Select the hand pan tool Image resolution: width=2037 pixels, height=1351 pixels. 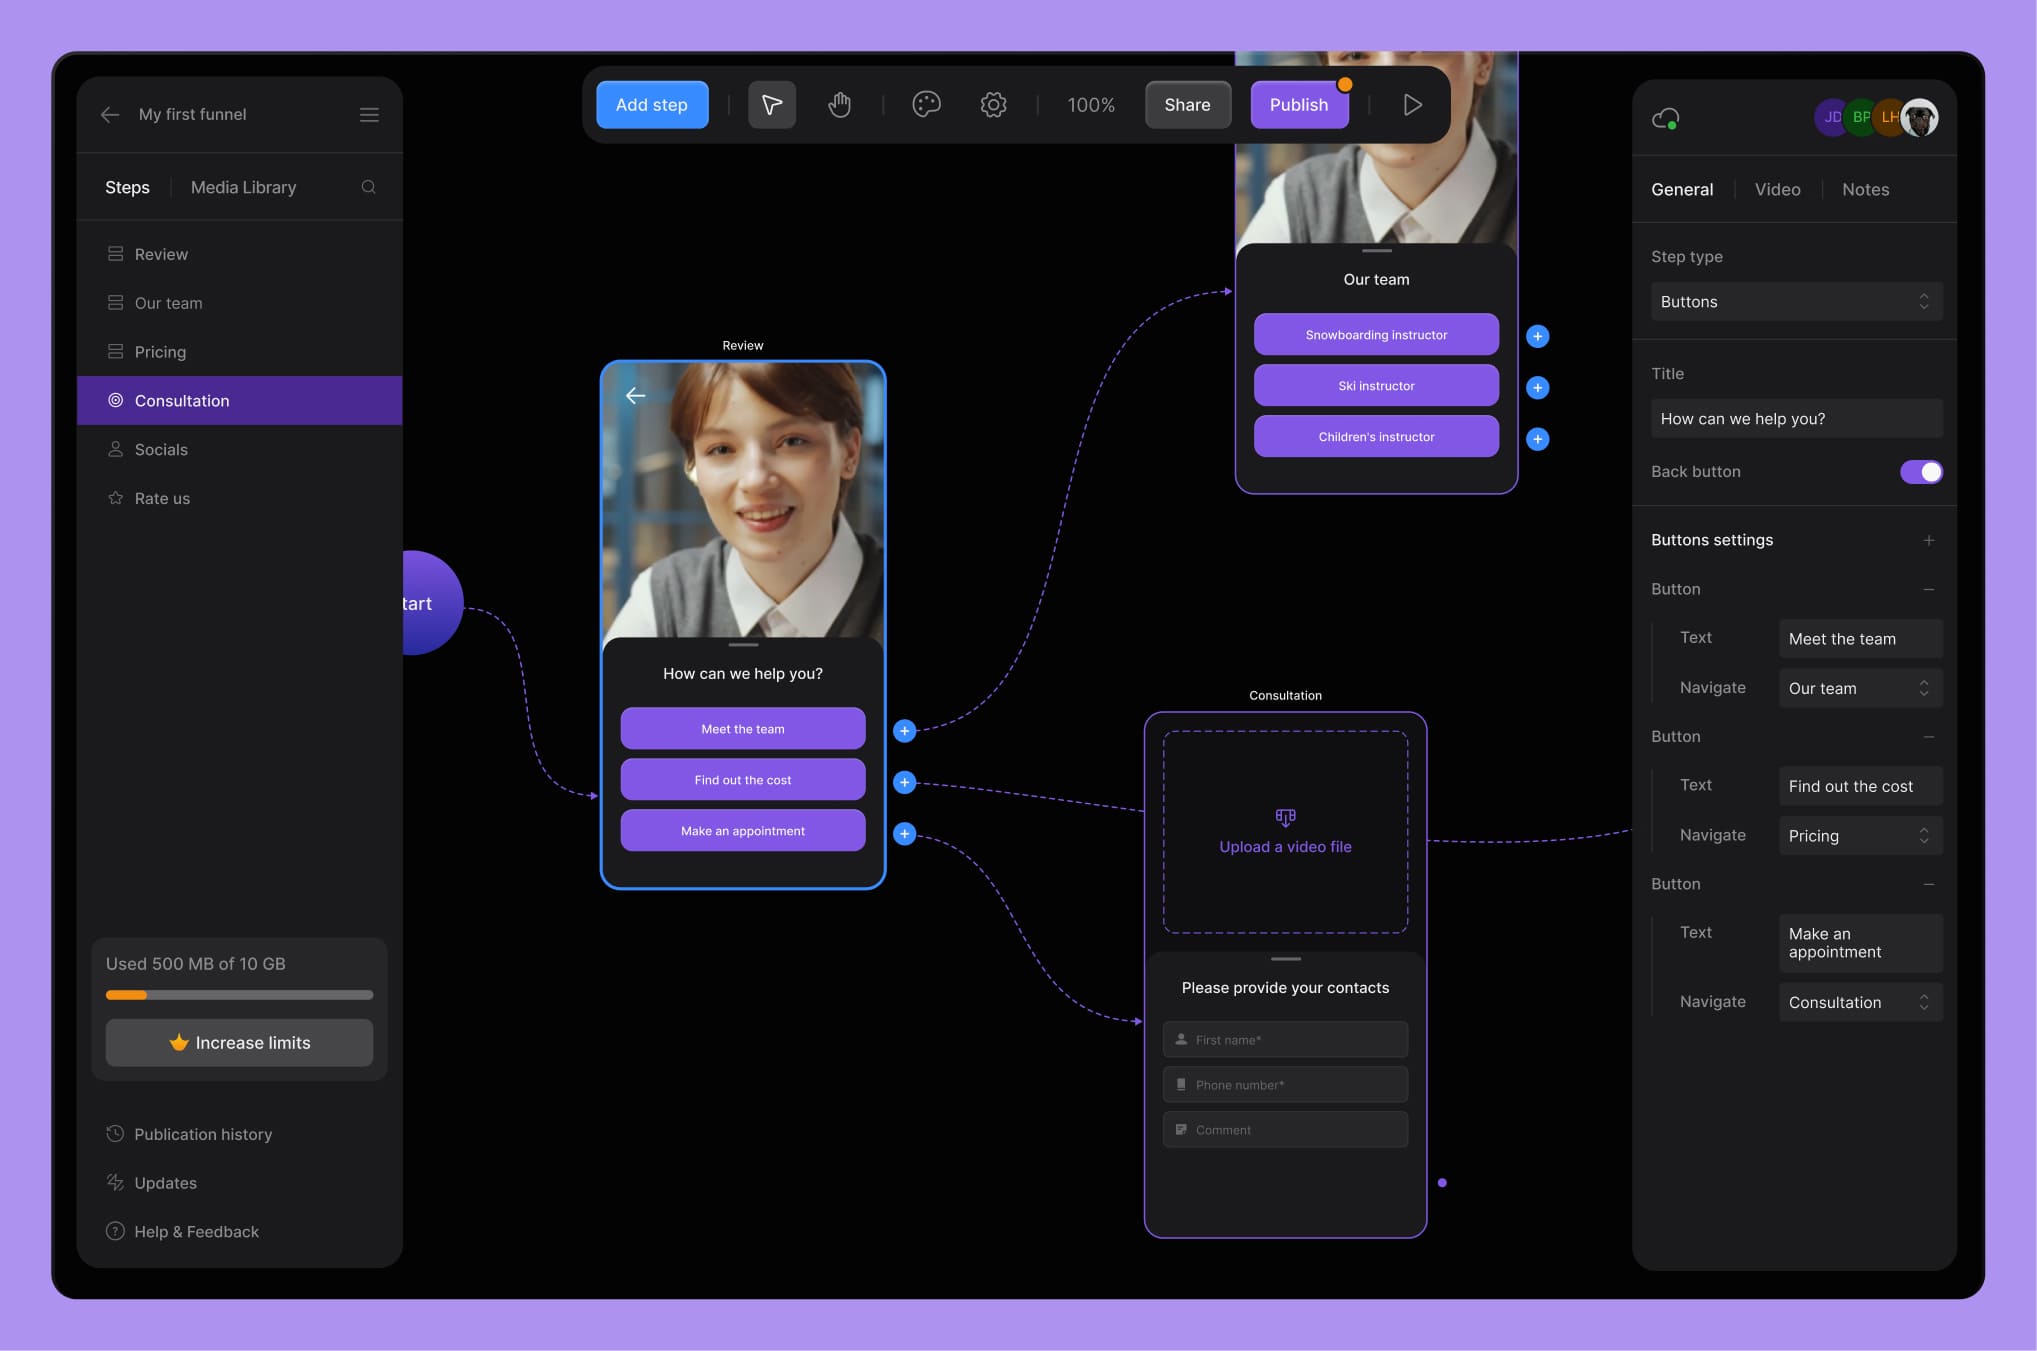click(x=839, y=105)
